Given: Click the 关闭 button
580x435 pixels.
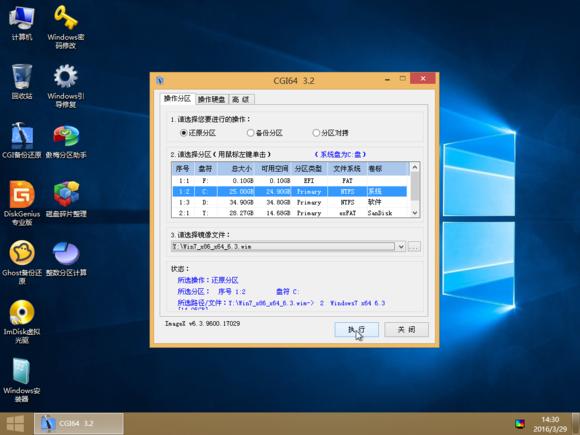Looking at the screenshot, I should tap(406, 329).
